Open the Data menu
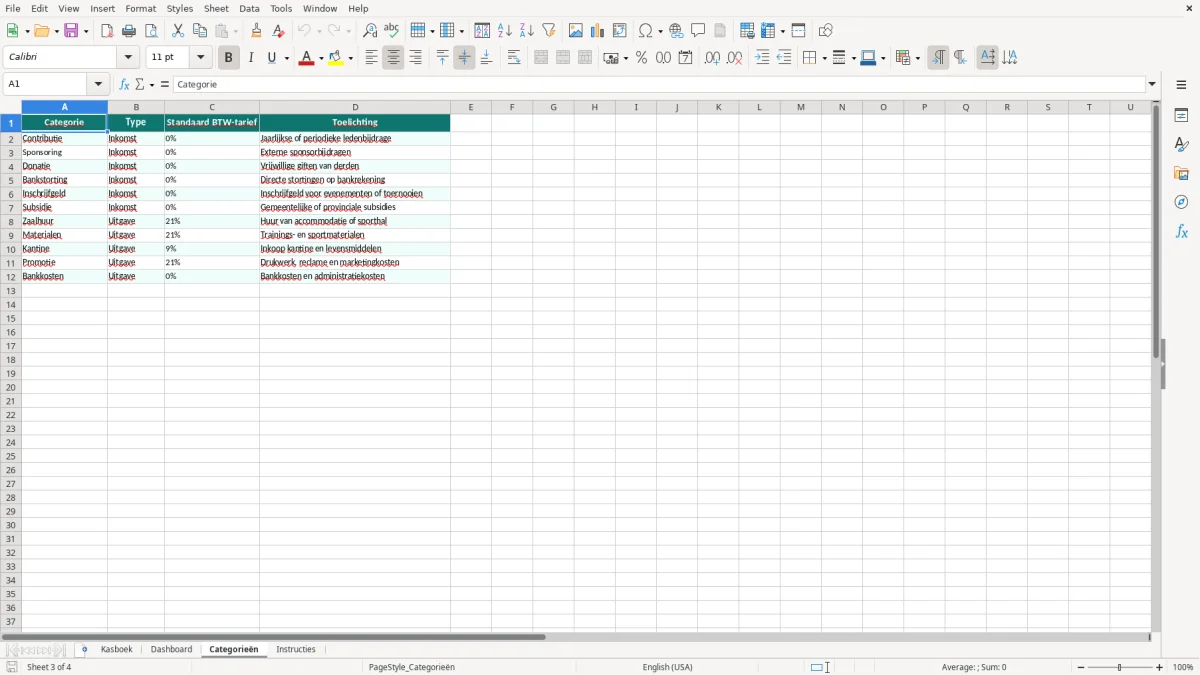 point(249,8)
